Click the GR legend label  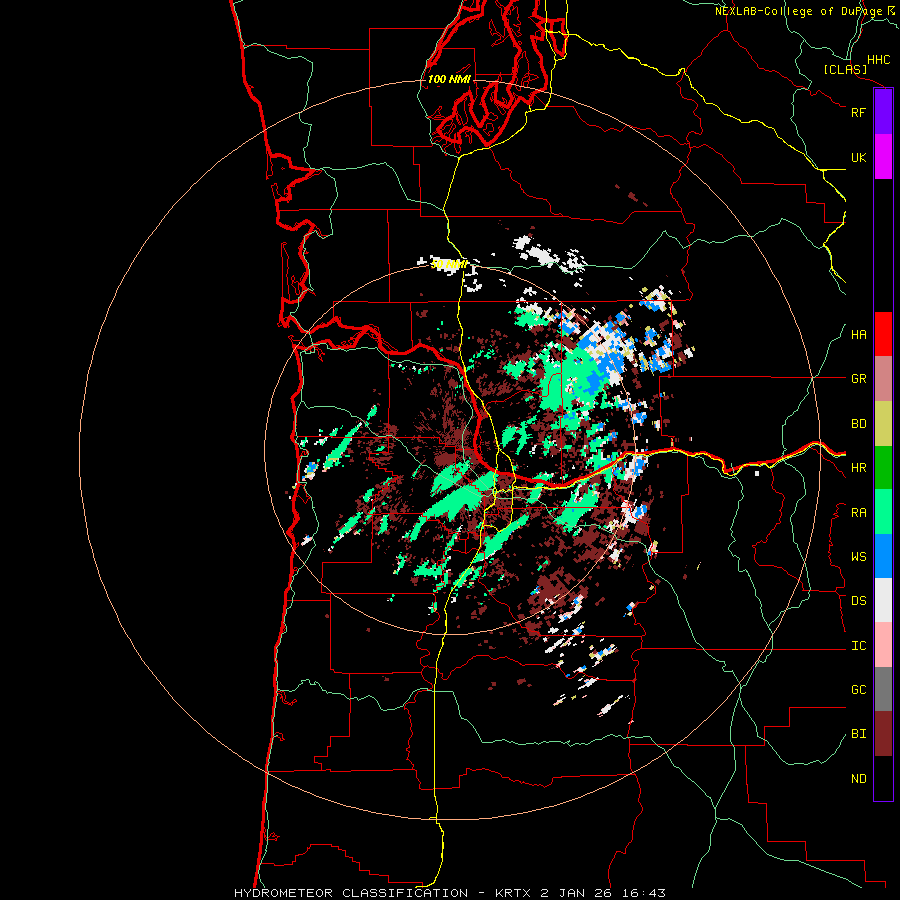tap(858, 379)
